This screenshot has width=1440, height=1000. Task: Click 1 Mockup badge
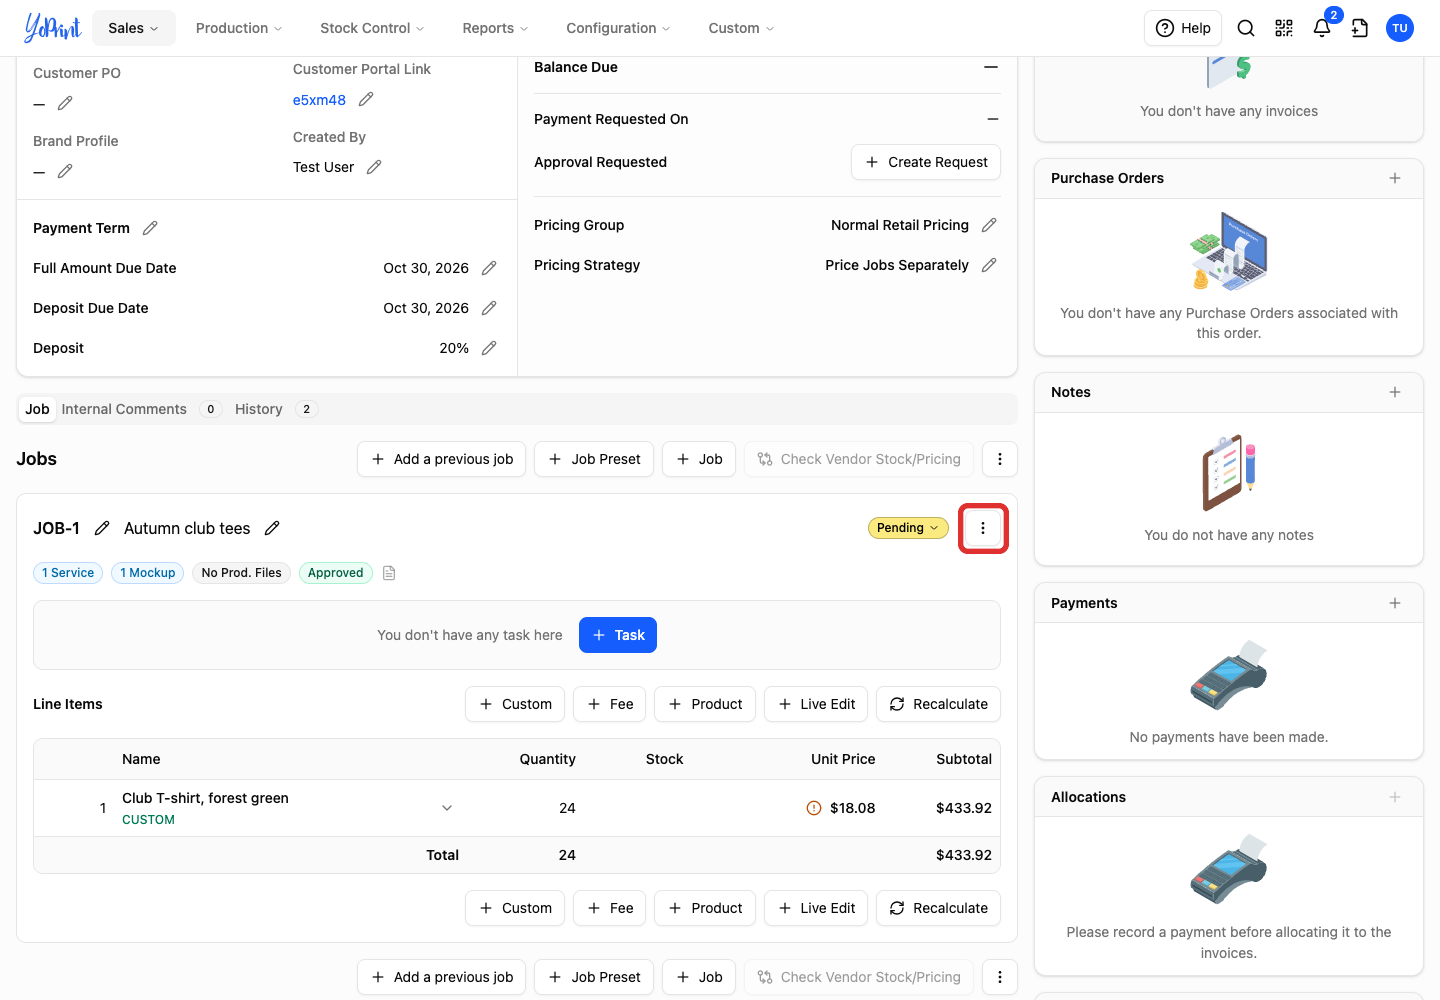(x=147, y=573)
